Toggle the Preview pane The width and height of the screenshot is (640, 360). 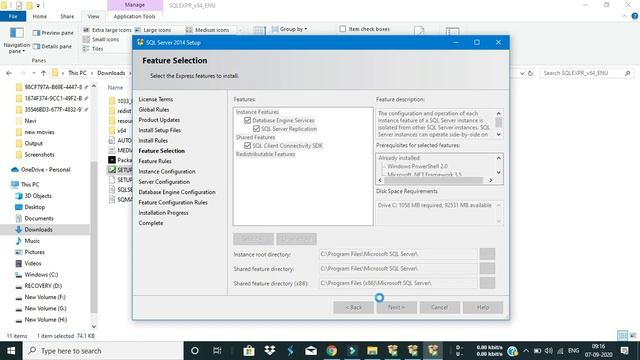[53, 33]
